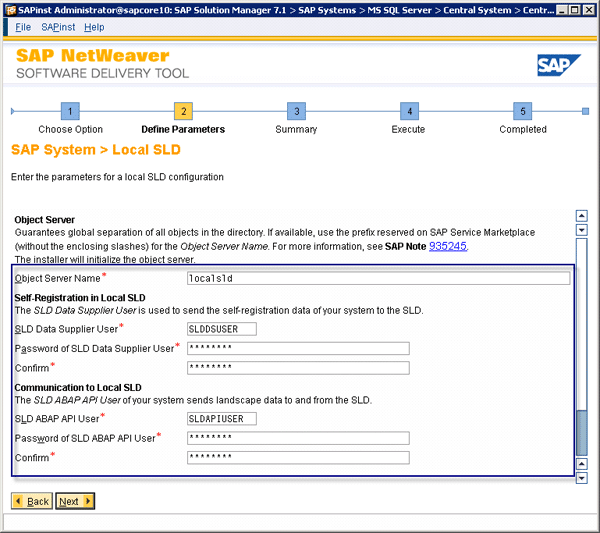
Task: Click step 4 Execute icon
Action: point(408,111)
